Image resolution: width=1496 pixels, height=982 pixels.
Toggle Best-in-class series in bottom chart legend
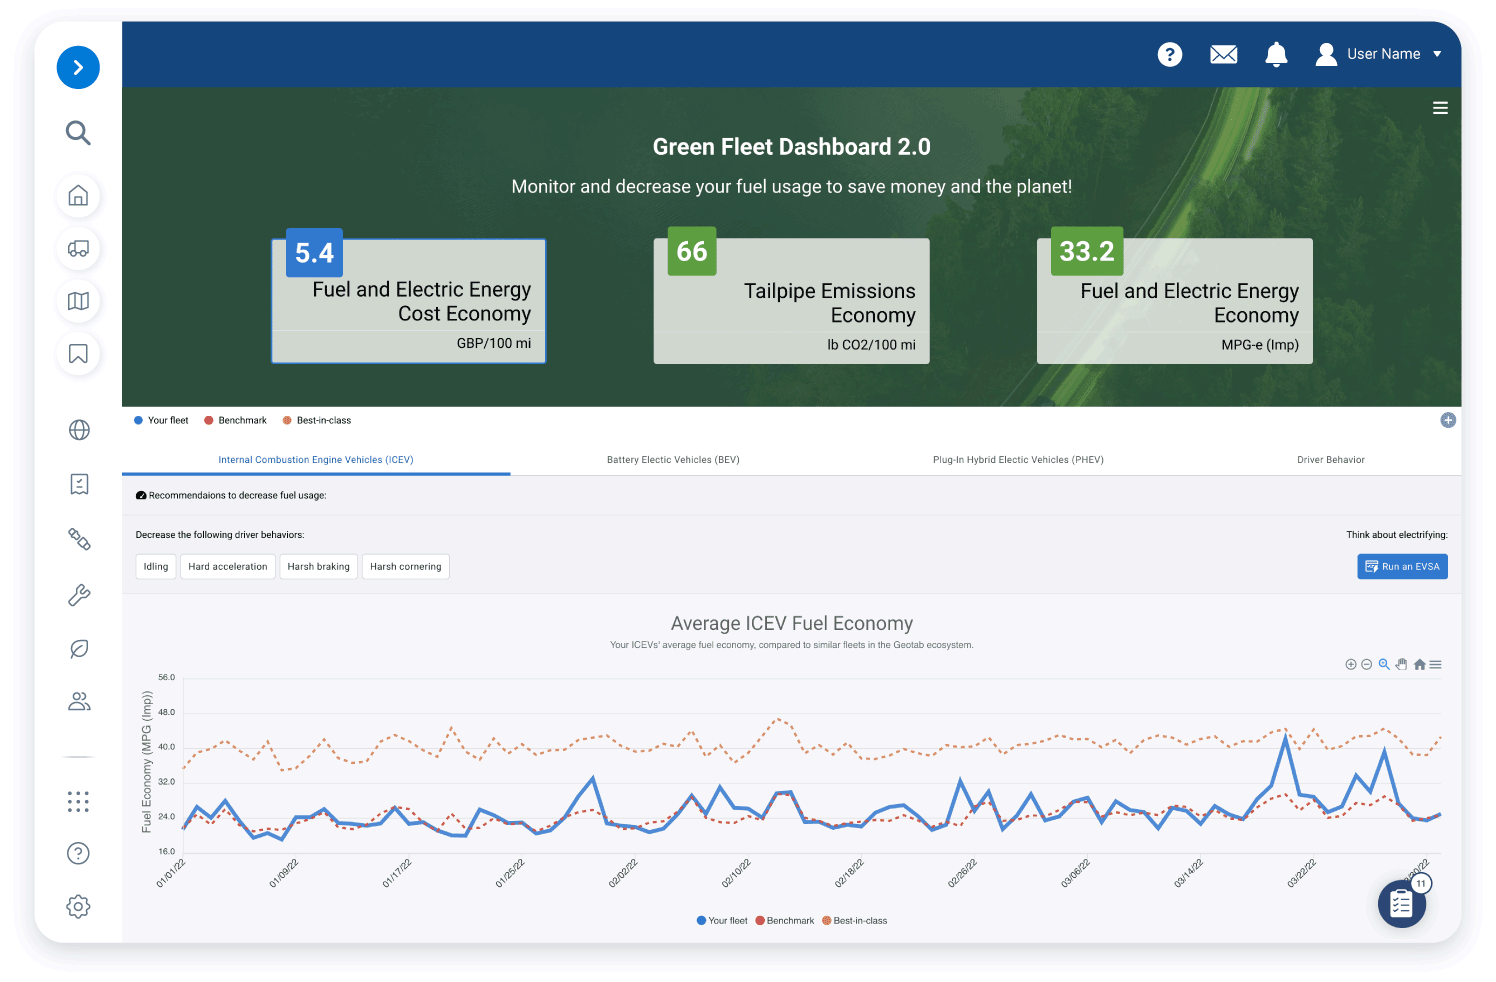[x=855, y=921]
